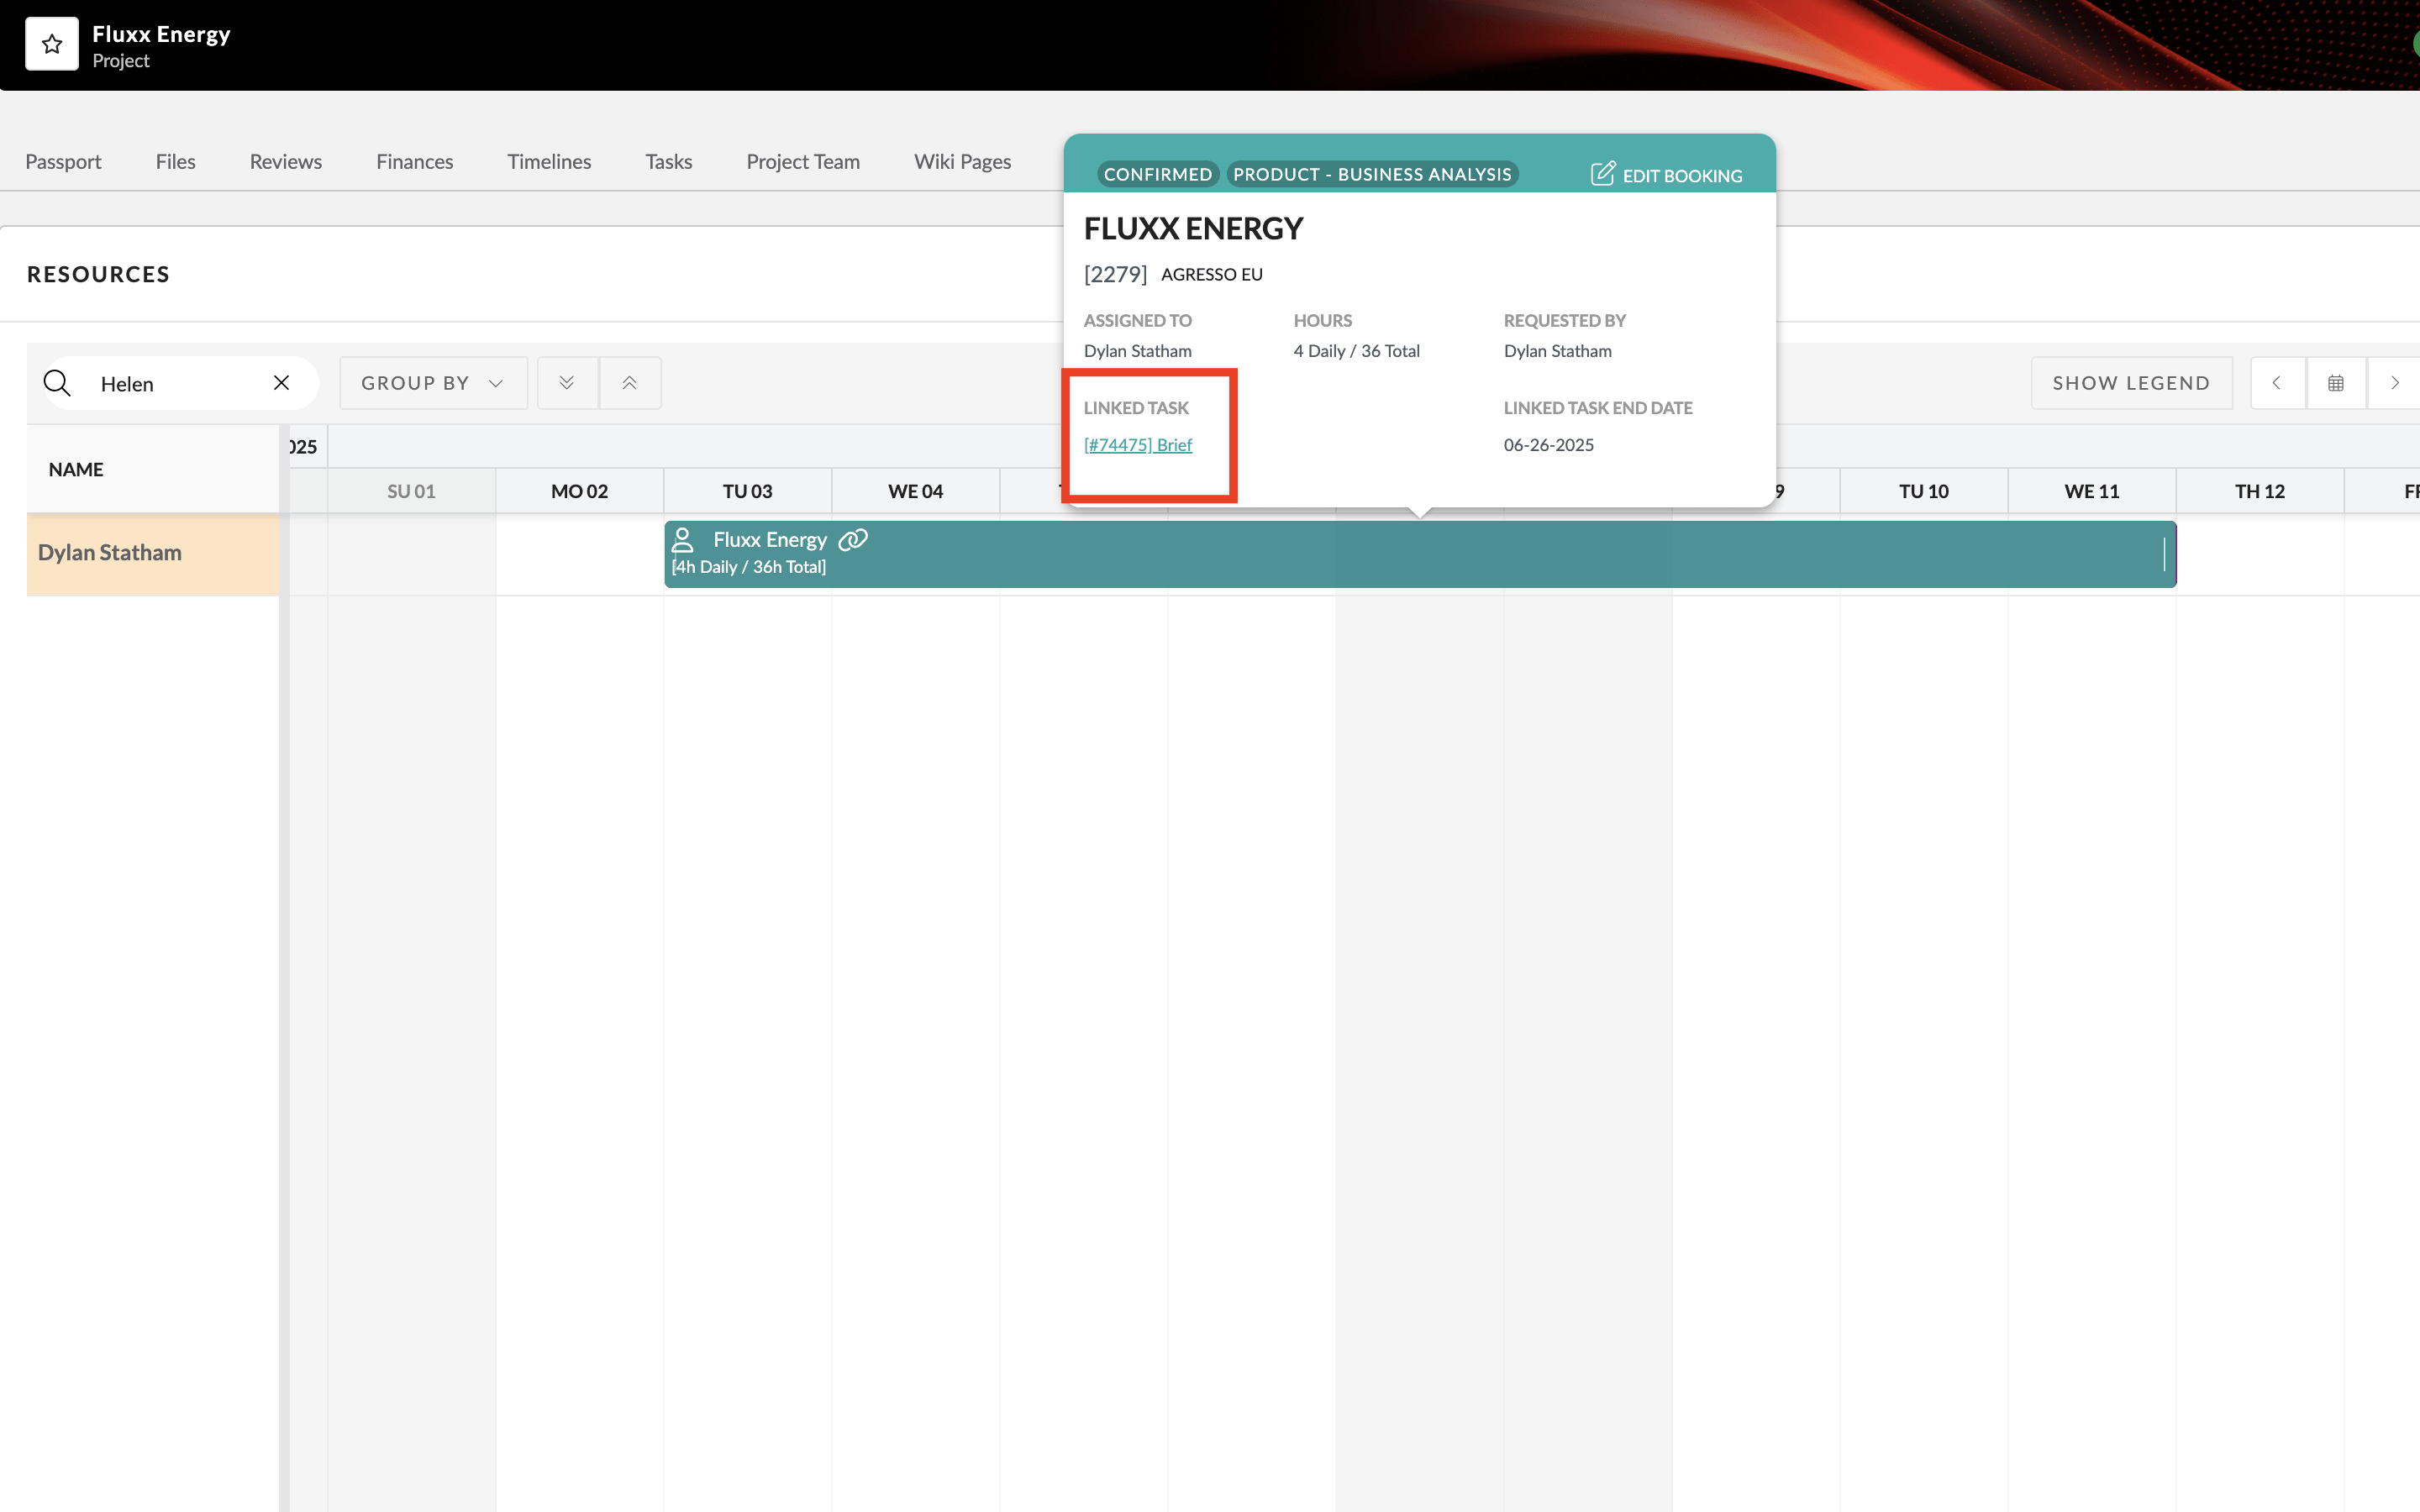Click the search magnifier icon
2420x1512 pixels.
pos(57,383)
